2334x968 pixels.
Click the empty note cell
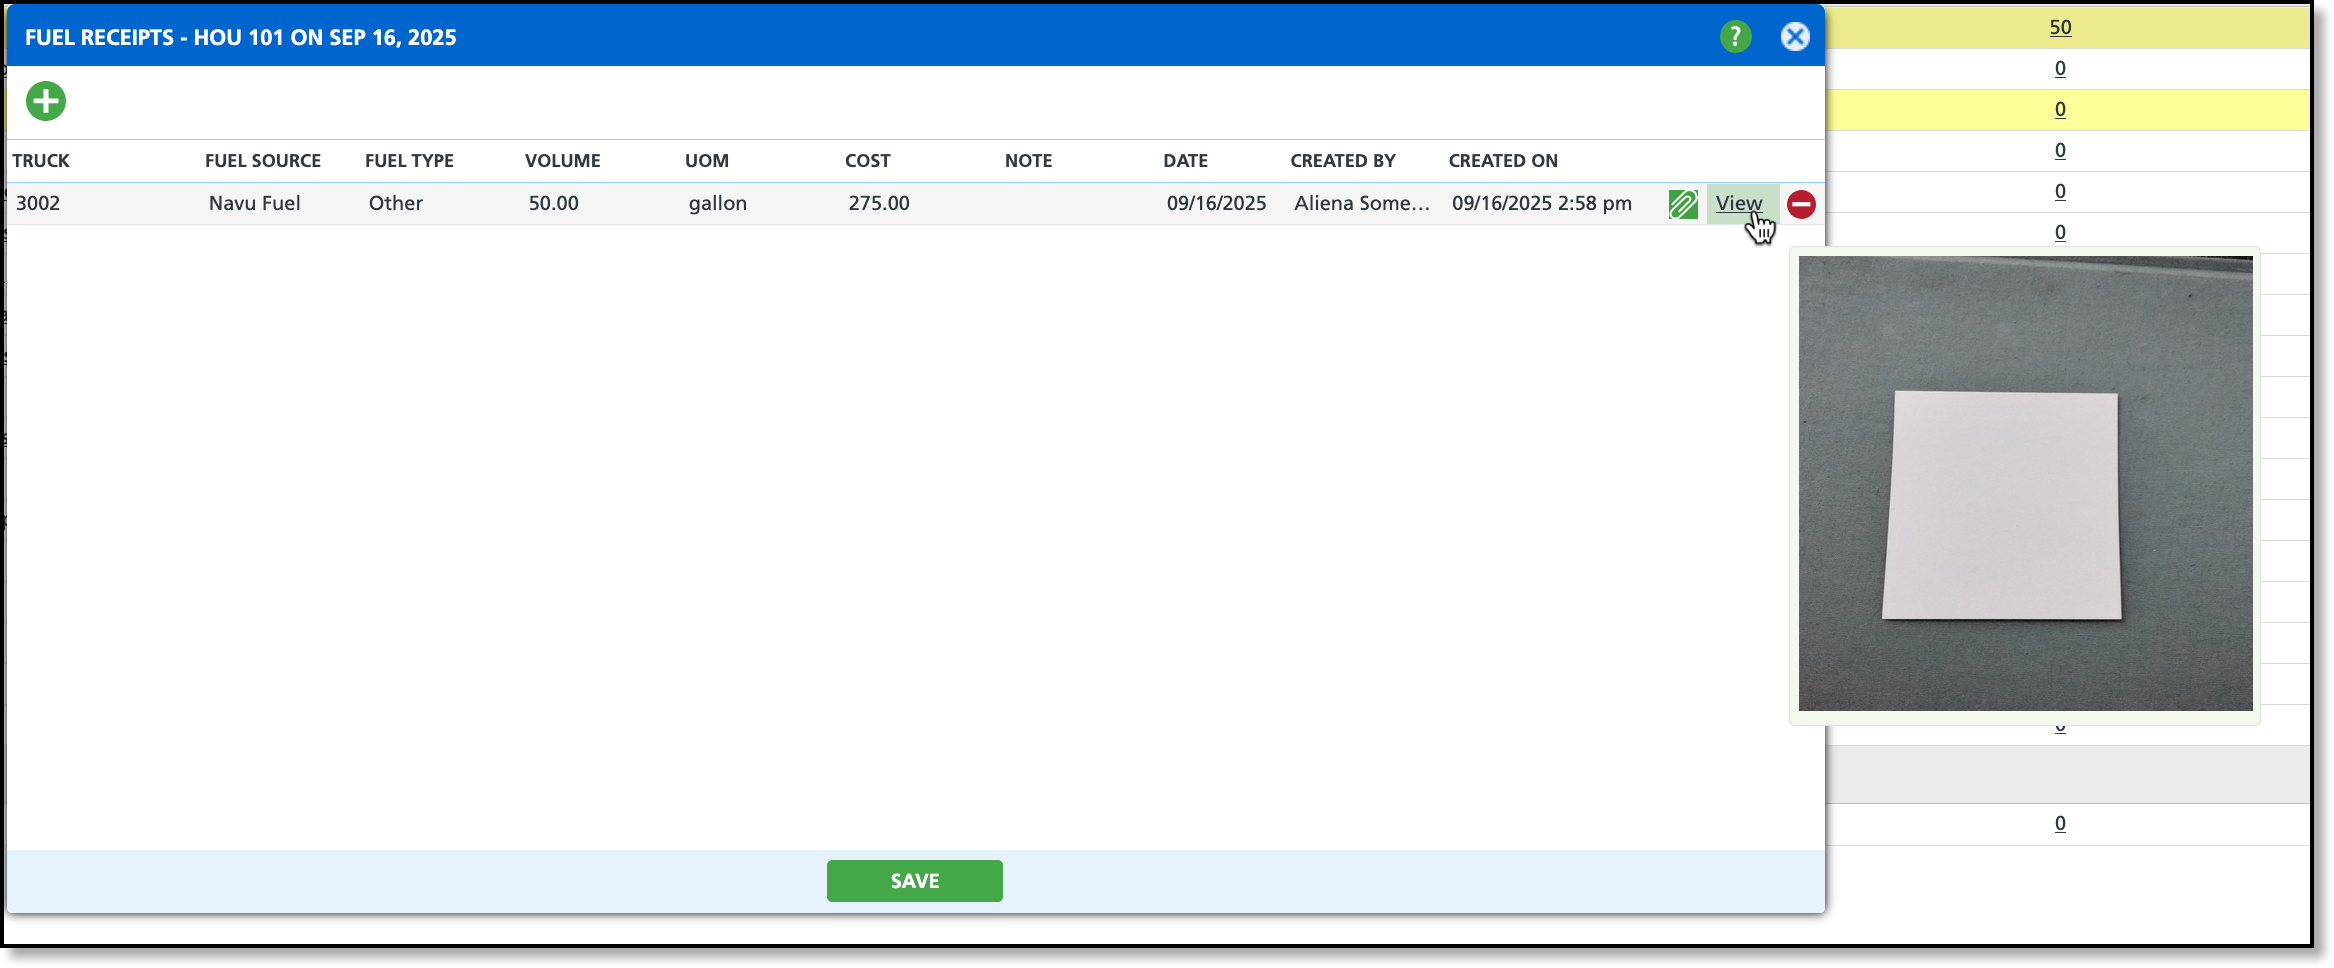click(x=1080, y=204)
